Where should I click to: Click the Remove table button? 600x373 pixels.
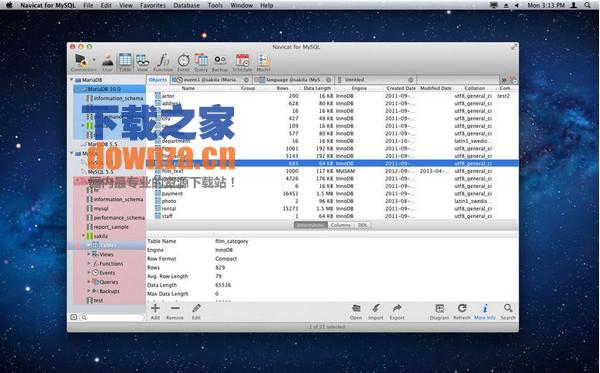point(175,312)
